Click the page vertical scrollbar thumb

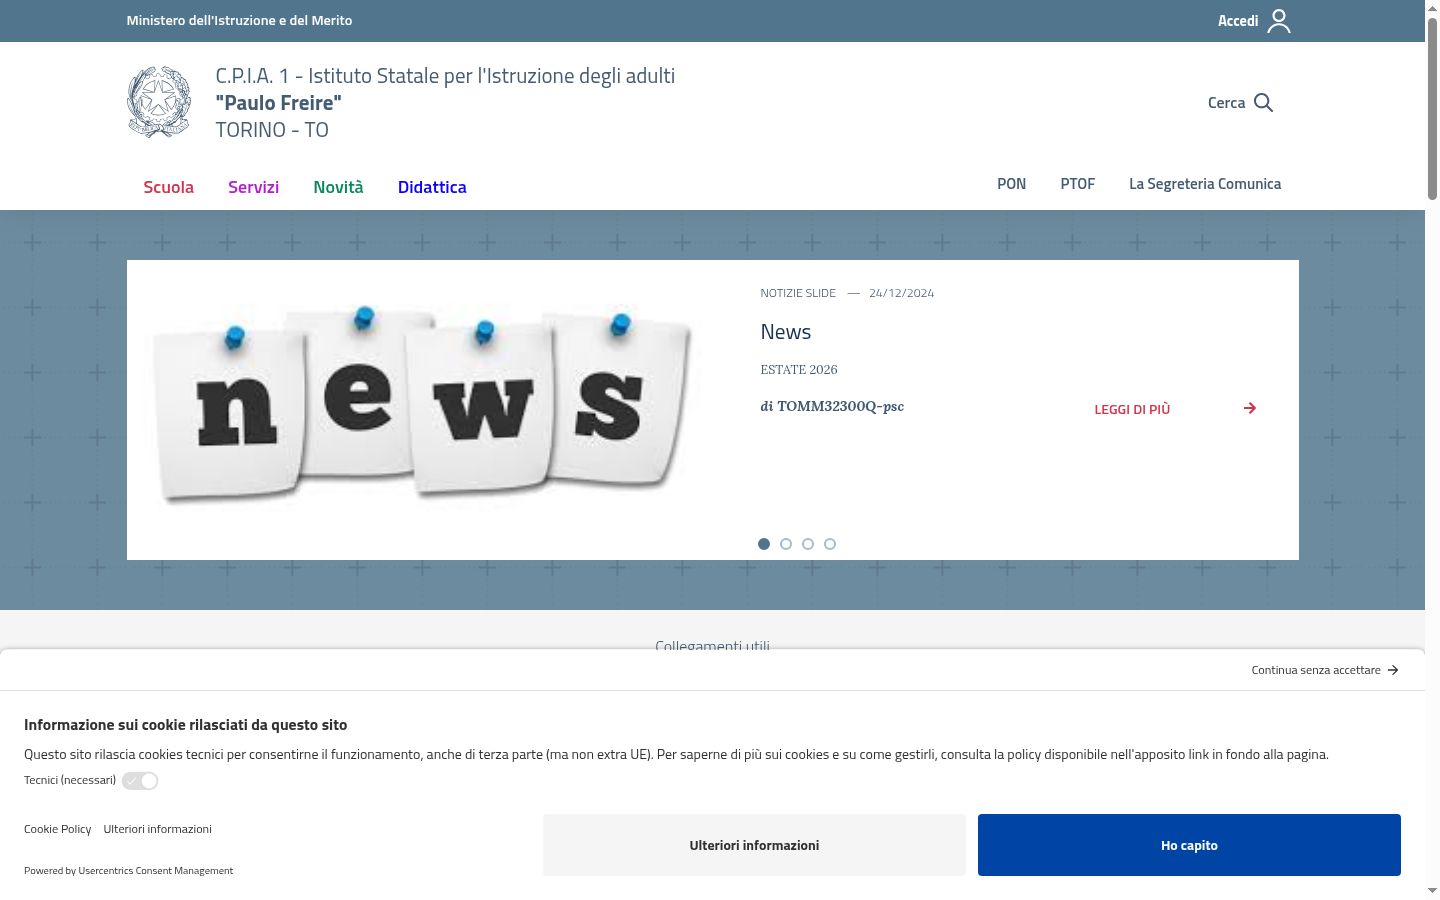pos(1432,110)
